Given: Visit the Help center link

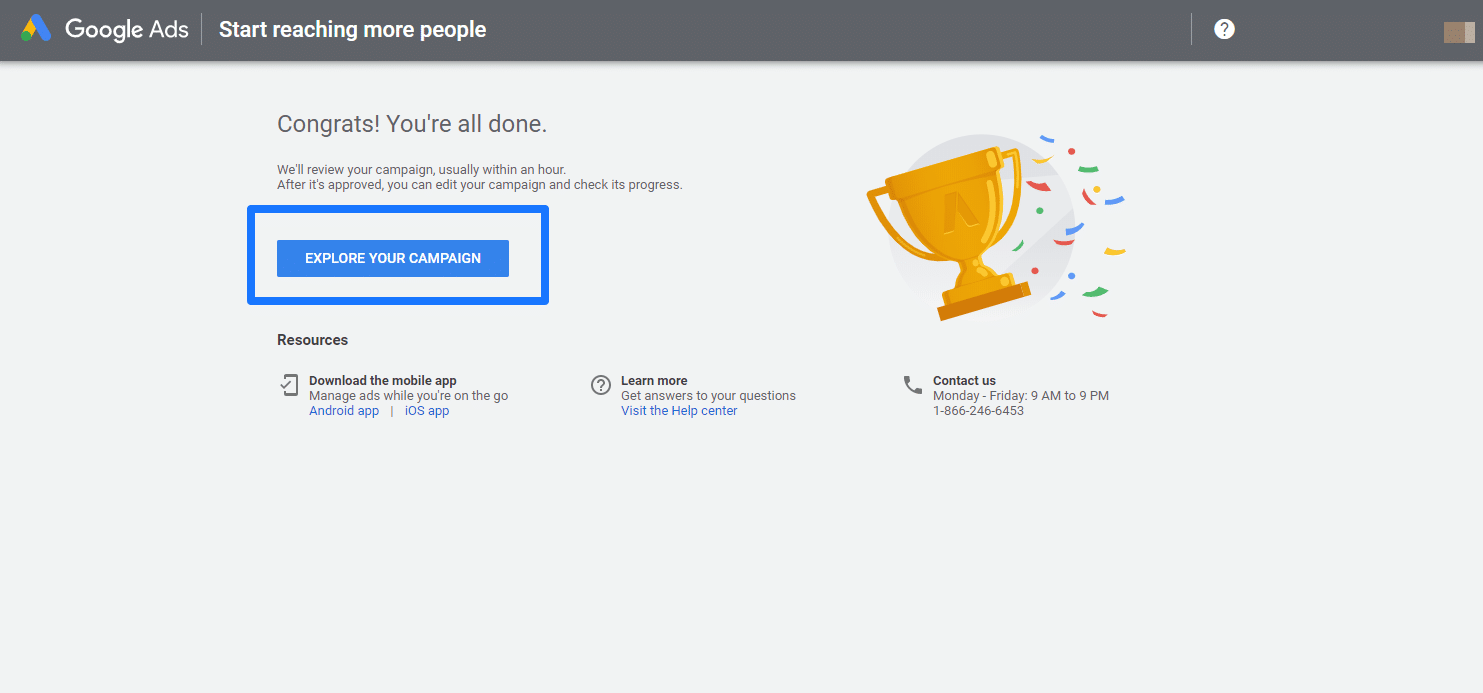Looking at the screenshot, I should 679,411.
